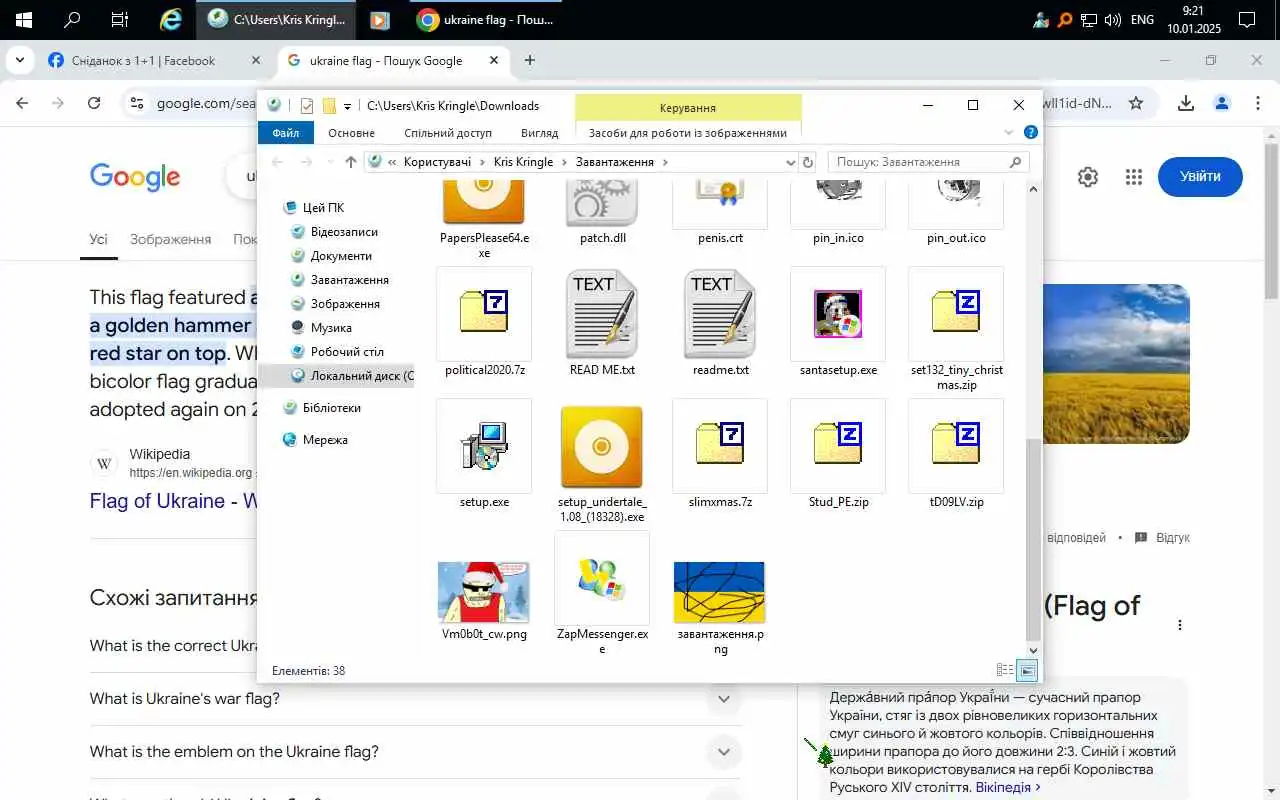Select pin_out.ico file
Viewport: 1280px width, 800px height.
[956, 212]
